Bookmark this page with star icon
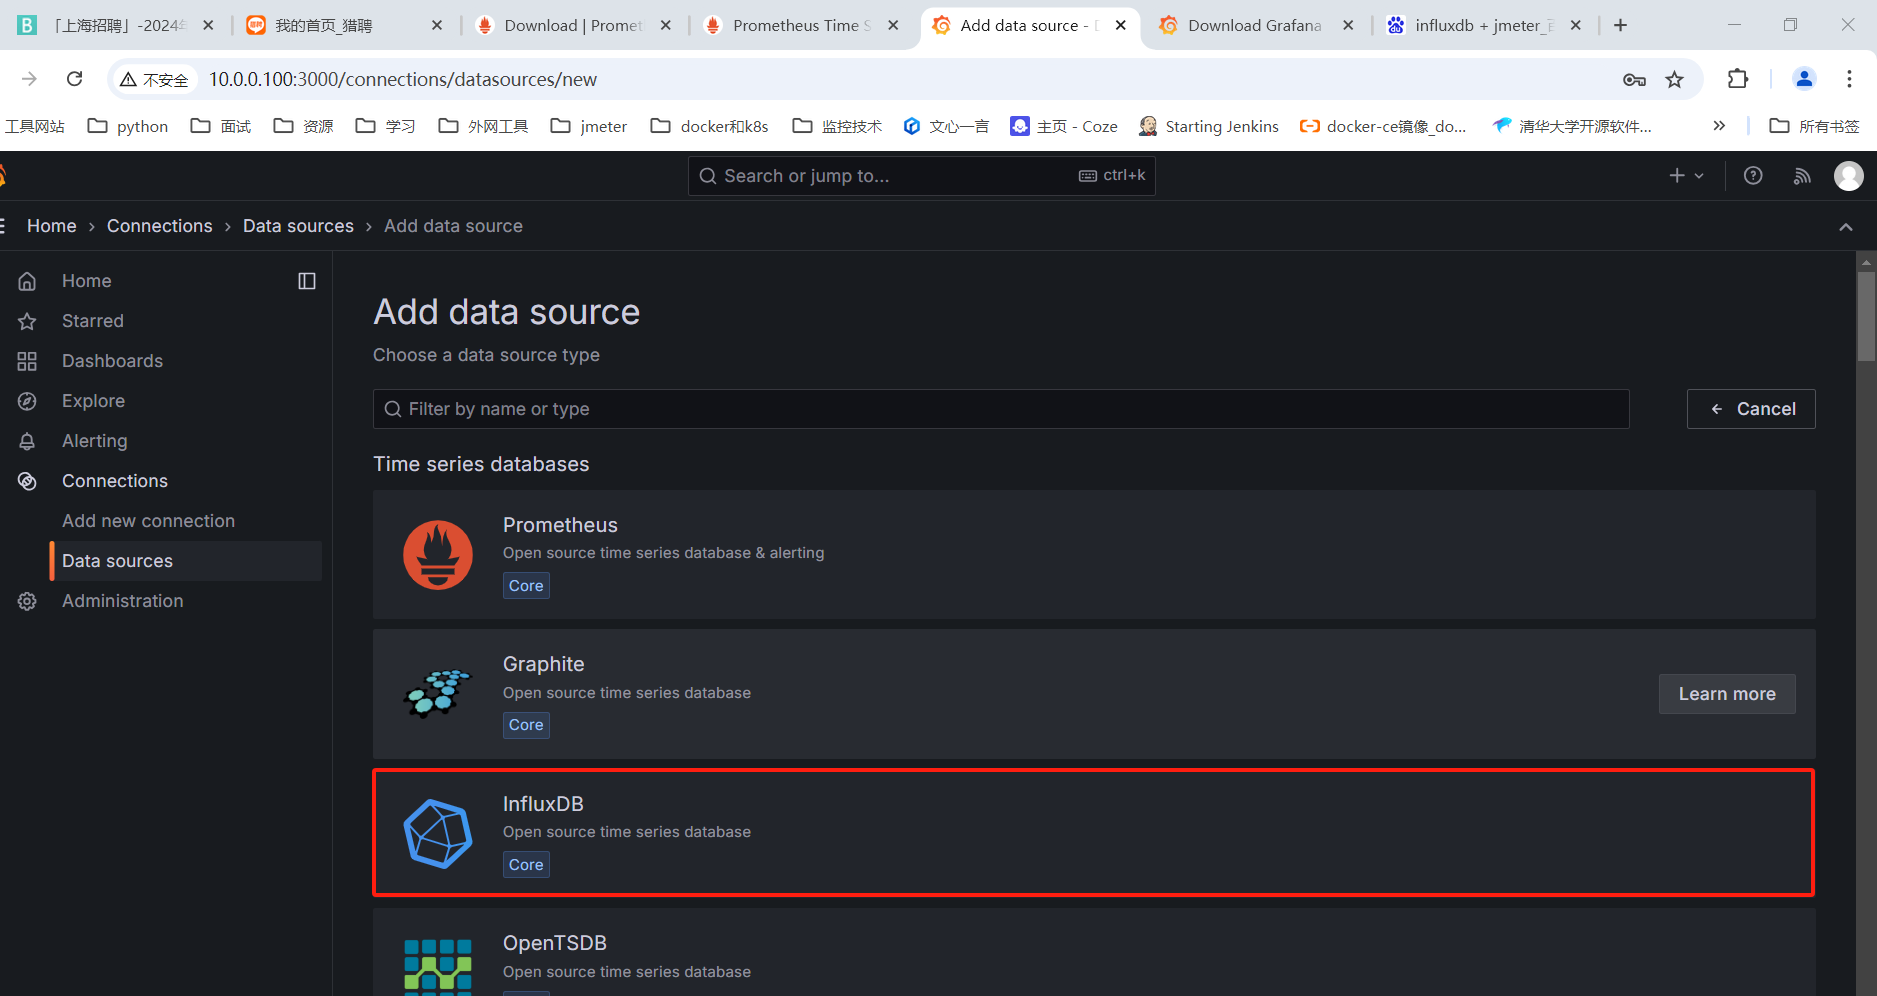Viewport: 1877px width, 996px height. click(x=1675, y=79)
